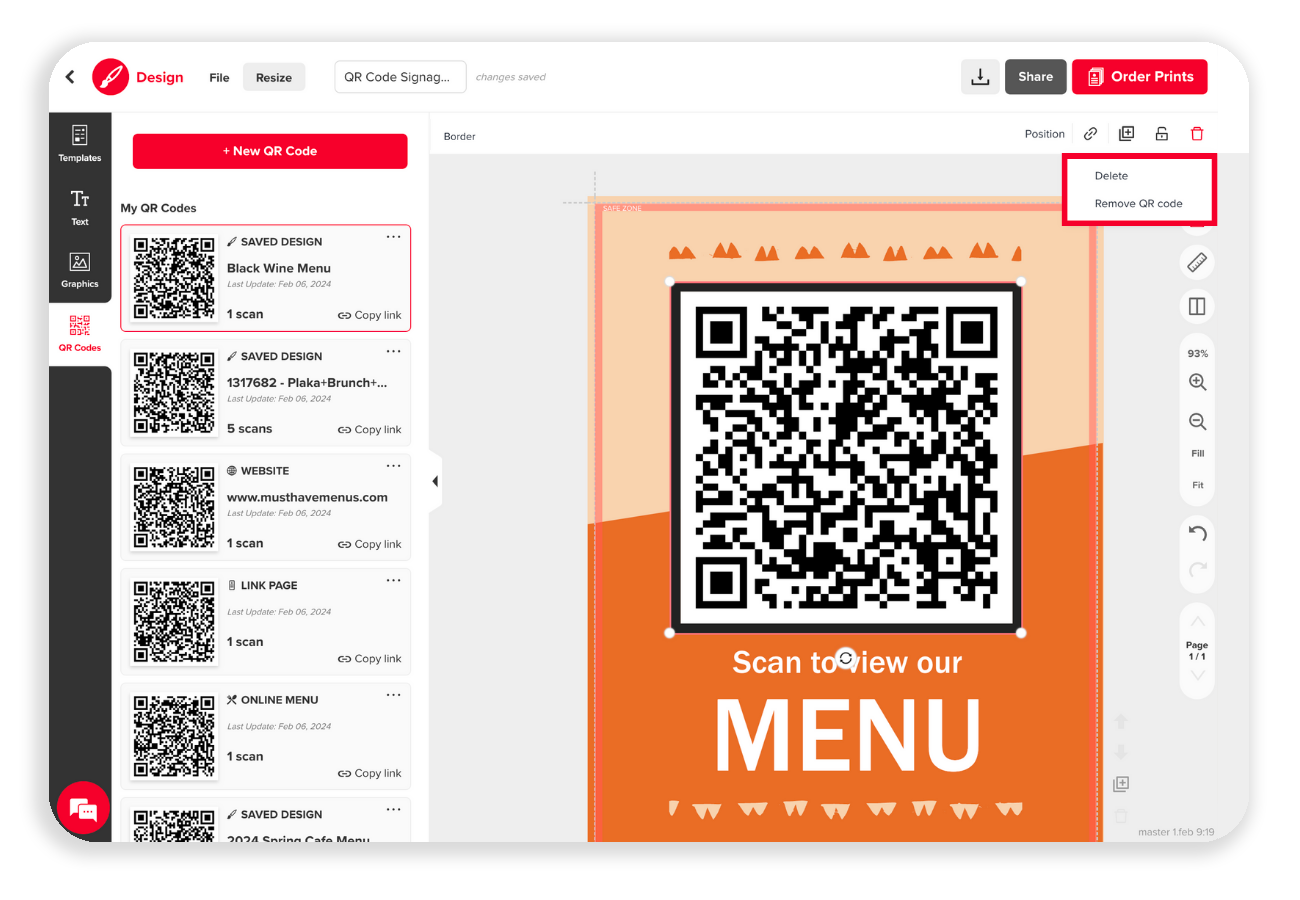Toggle the split columns view icon

pyautogui.click(x=1197, y=307)
